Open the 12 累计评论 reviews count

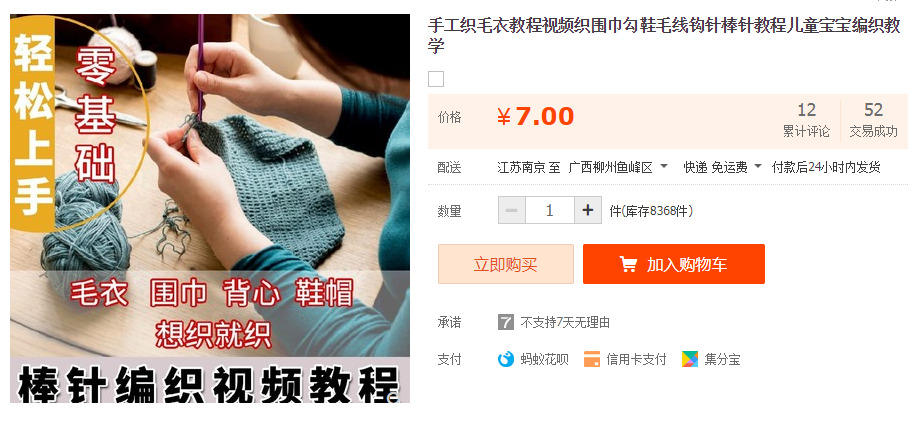(806, 120)
